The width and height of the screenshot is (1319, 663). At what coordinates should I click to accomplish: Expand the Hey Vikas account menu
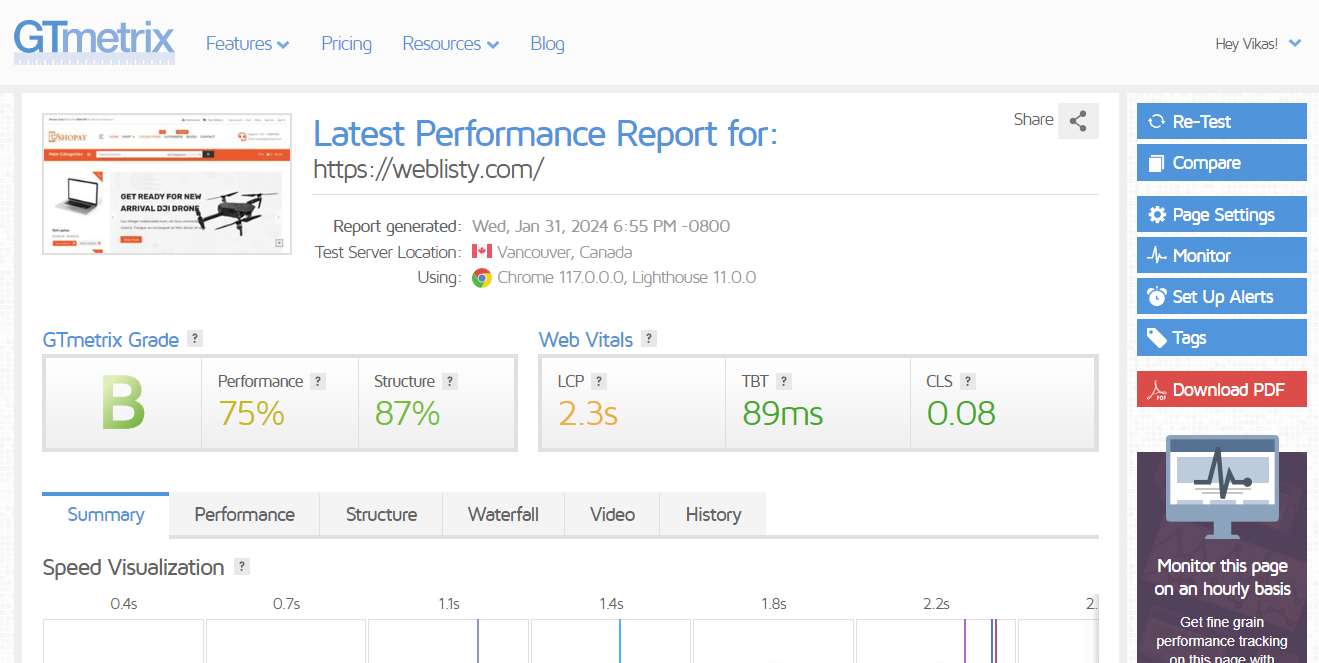[x=1258, y=44]
